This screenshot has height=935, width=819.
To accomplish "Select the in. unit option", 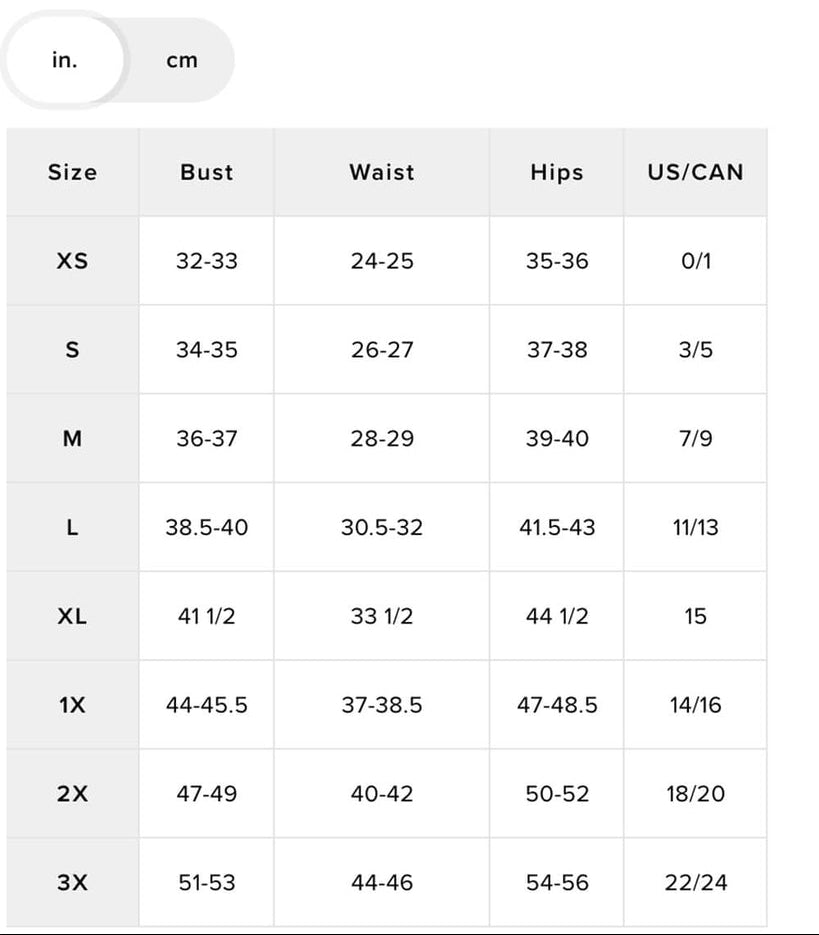I will pos(64,59).
